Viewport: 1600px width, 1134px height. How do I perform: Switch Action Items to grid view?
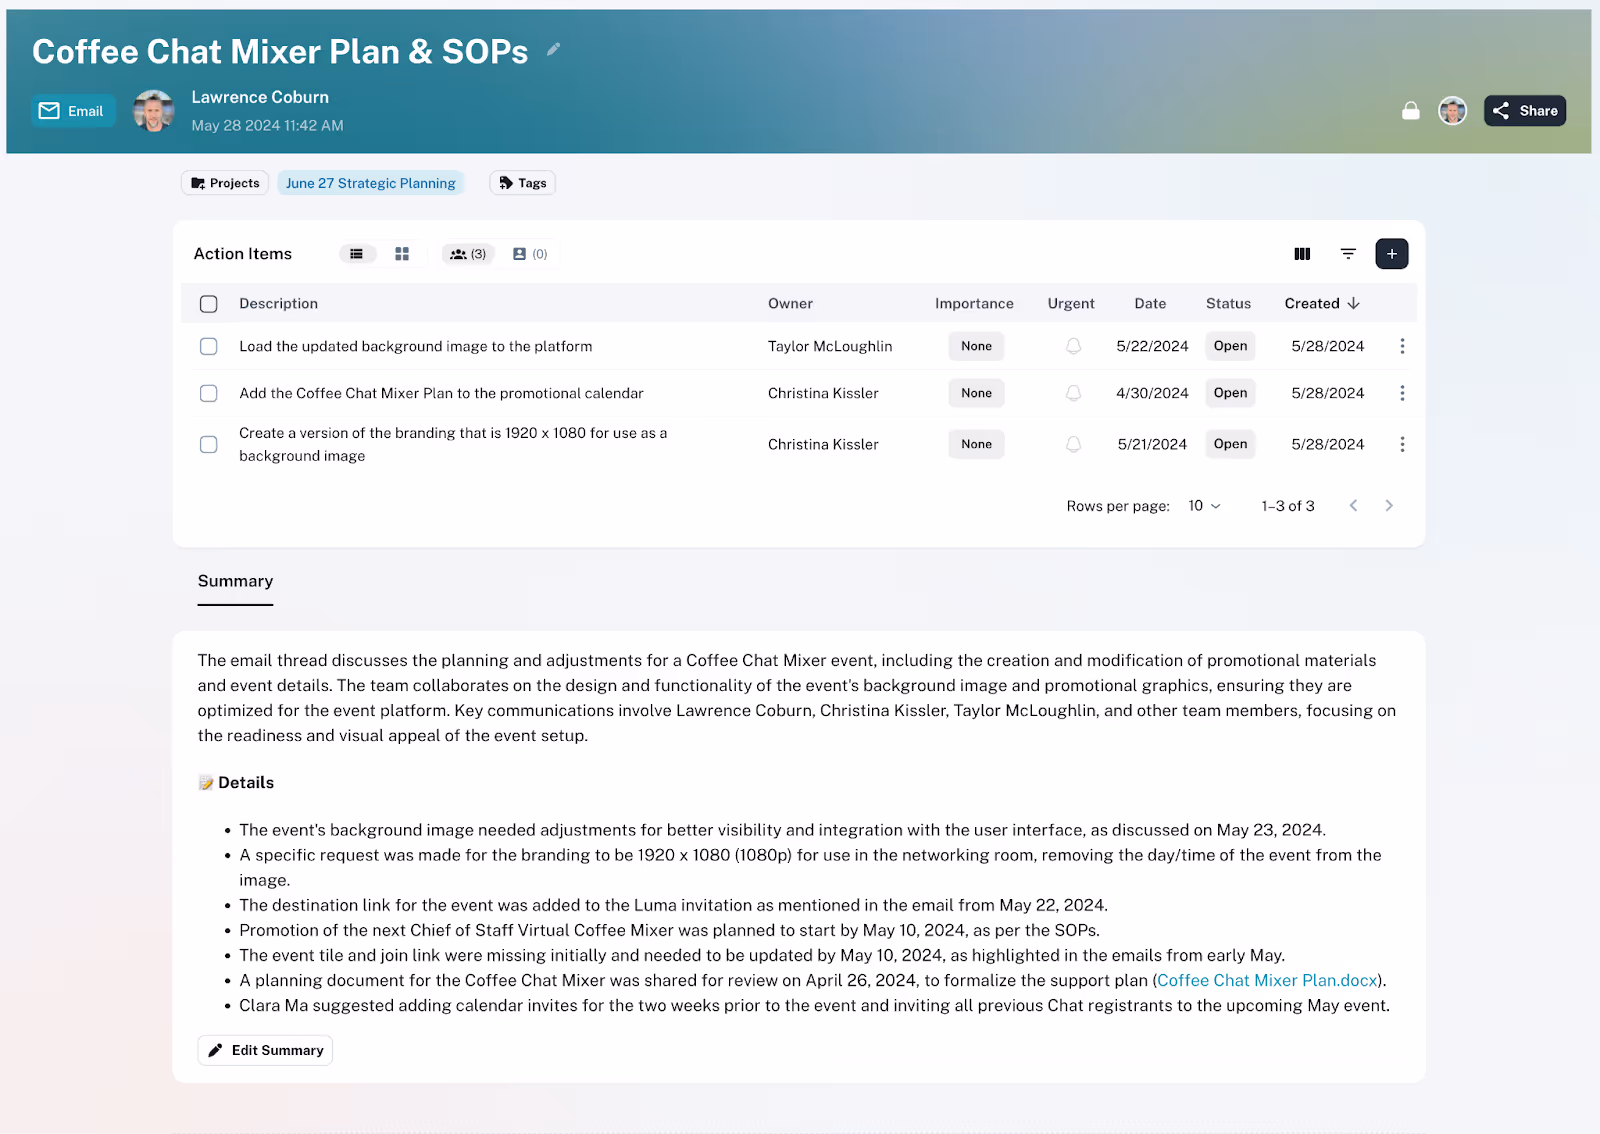coord(402,254)
